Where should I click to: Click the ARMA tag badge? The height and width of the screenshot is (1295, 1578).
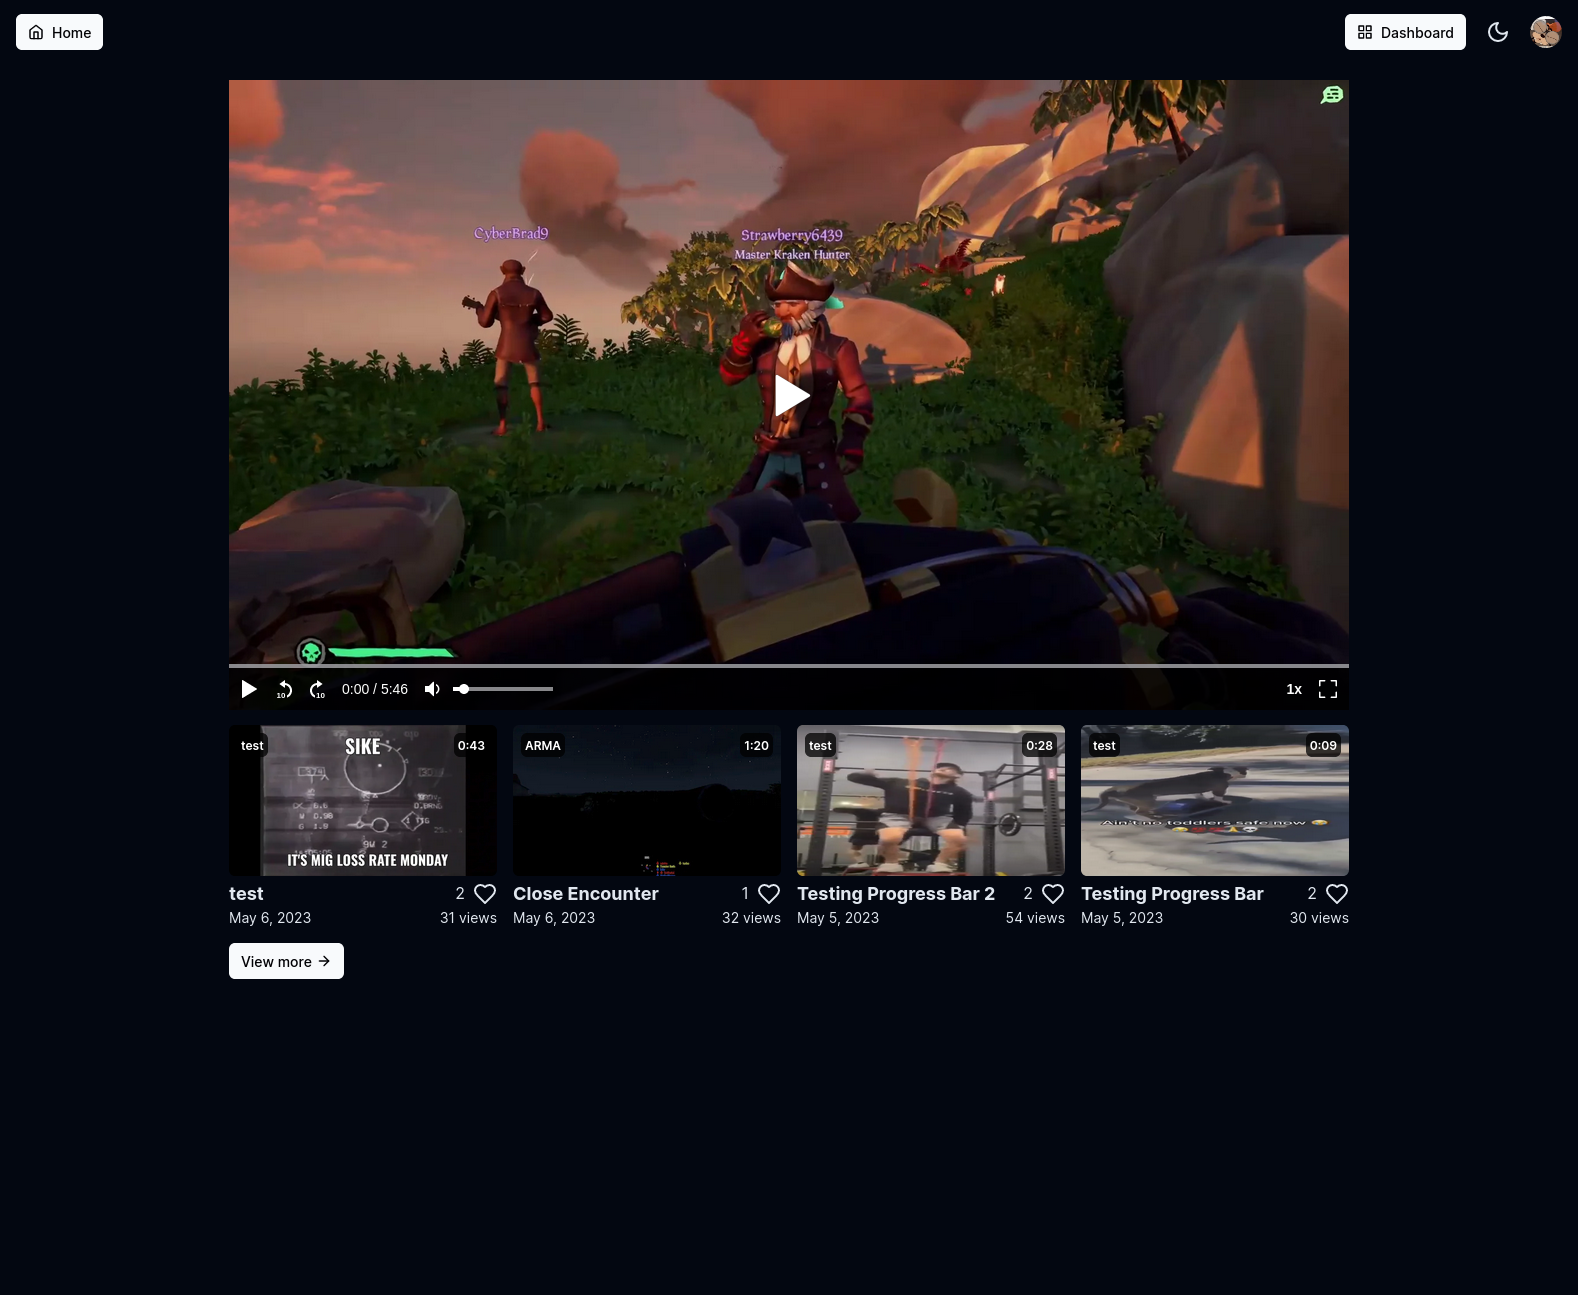click(x=543, y=746)
